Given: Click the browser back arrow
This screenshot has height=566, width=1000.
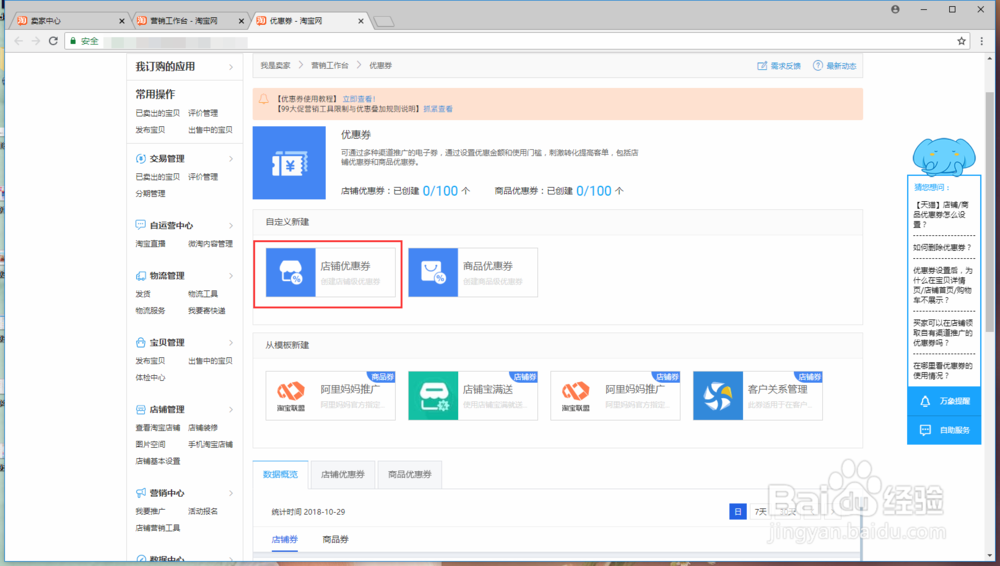Looking at the screenshot, I should (x=18, y=41).
